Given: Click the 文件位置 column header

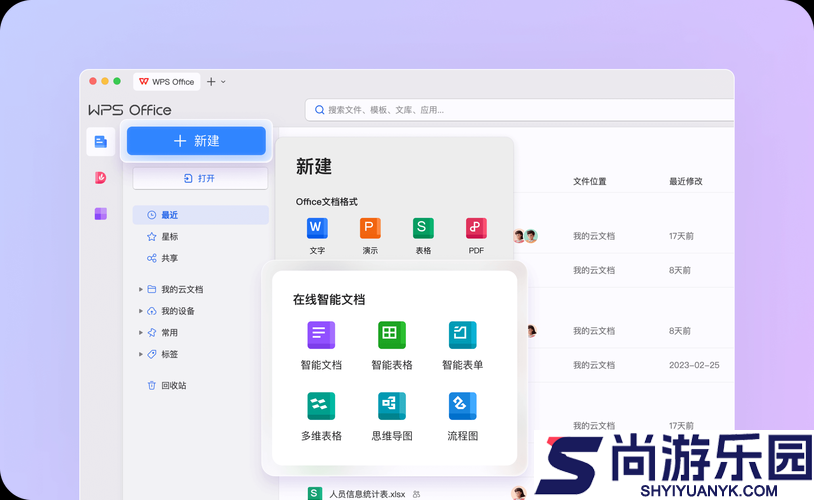Looking at the screenshot, I should pyautogui.click(x=590, y=181).
